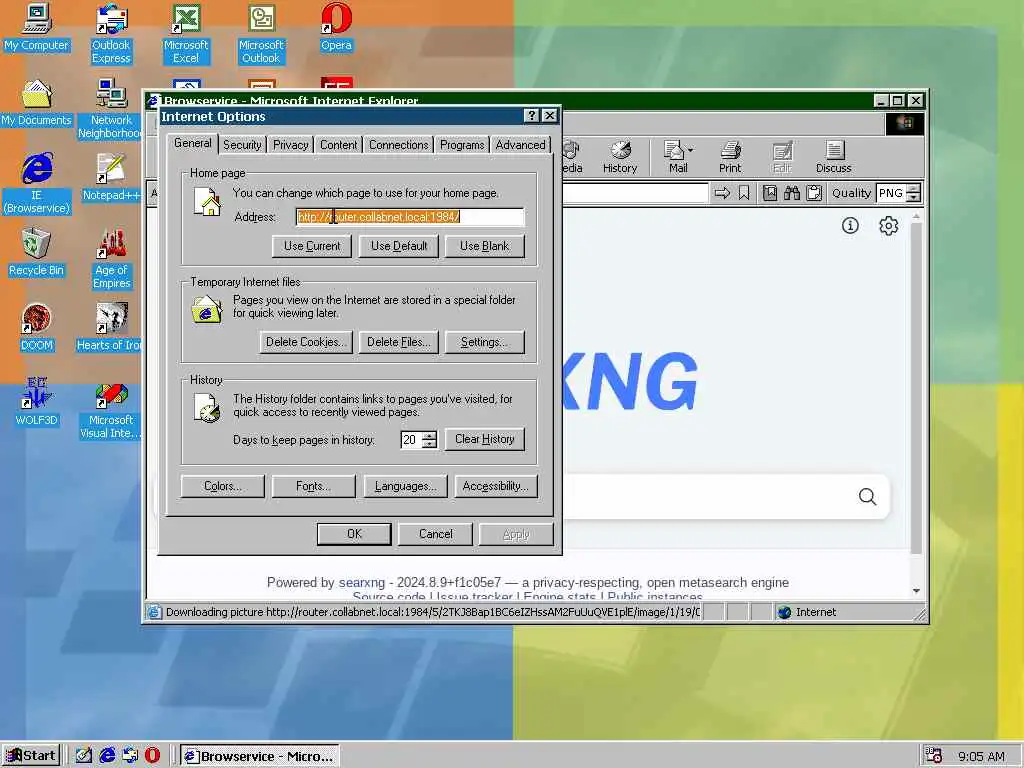This screenshot has height=768, width=1024.
Task: Click the bookmarks book icon in Browservice bar
Action: pyautogui.click(x=770, y=193)
